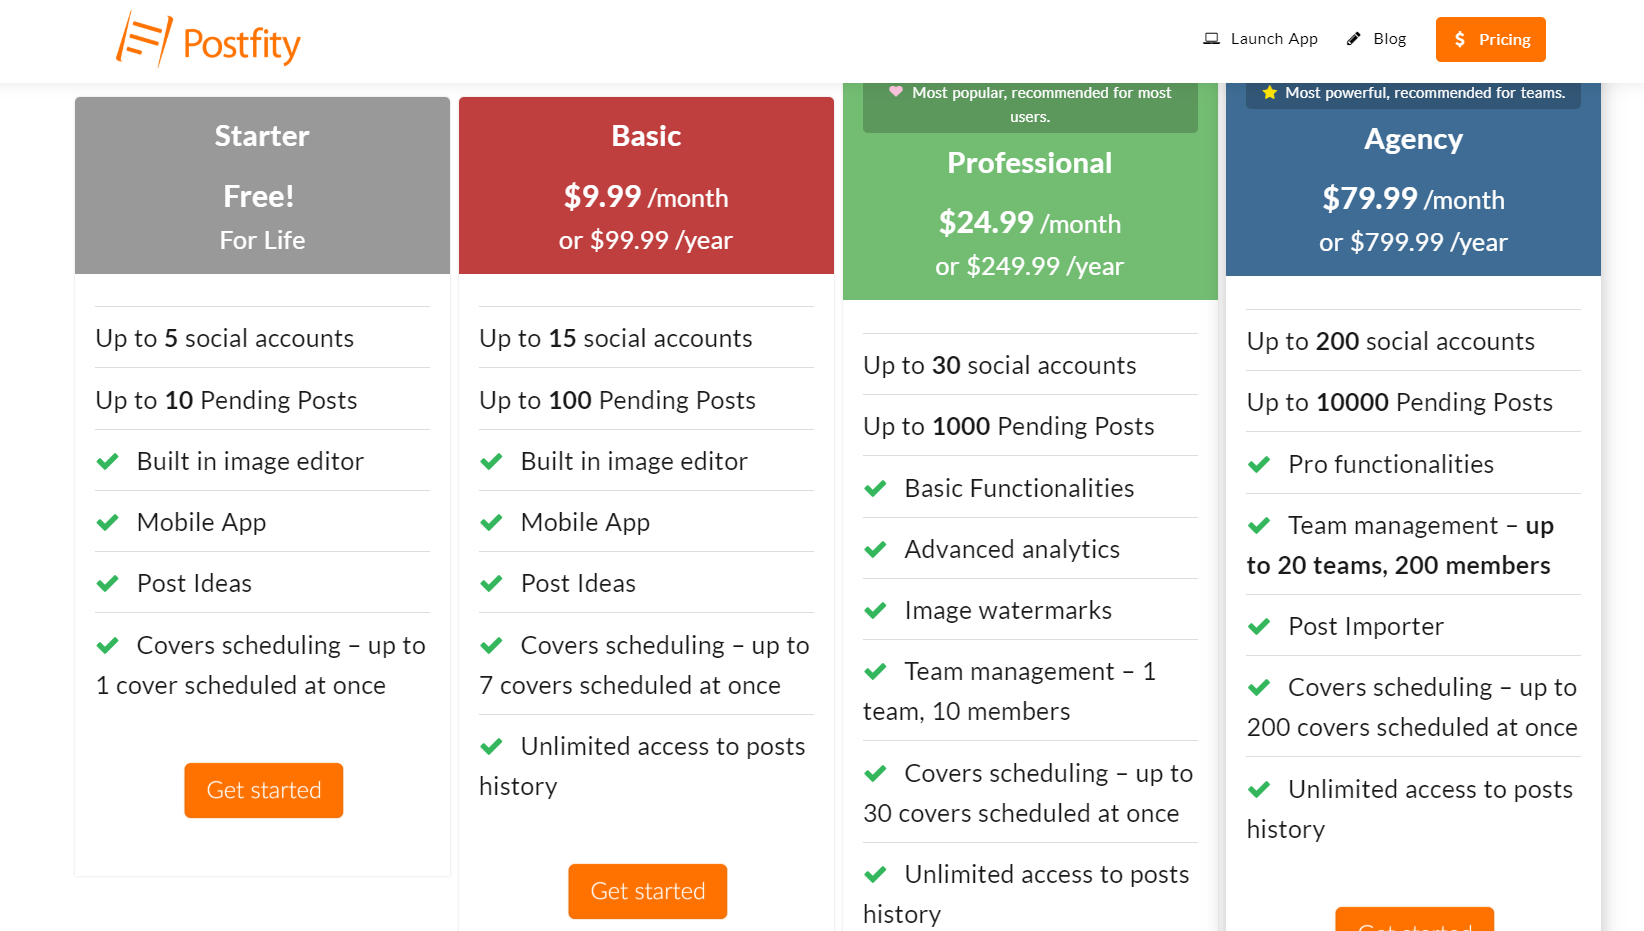Image resolution: width=1644 pixels, height=931 pixels.
Task: Click the heart icon on Professional banner
Action: click(x=896, y=92)
